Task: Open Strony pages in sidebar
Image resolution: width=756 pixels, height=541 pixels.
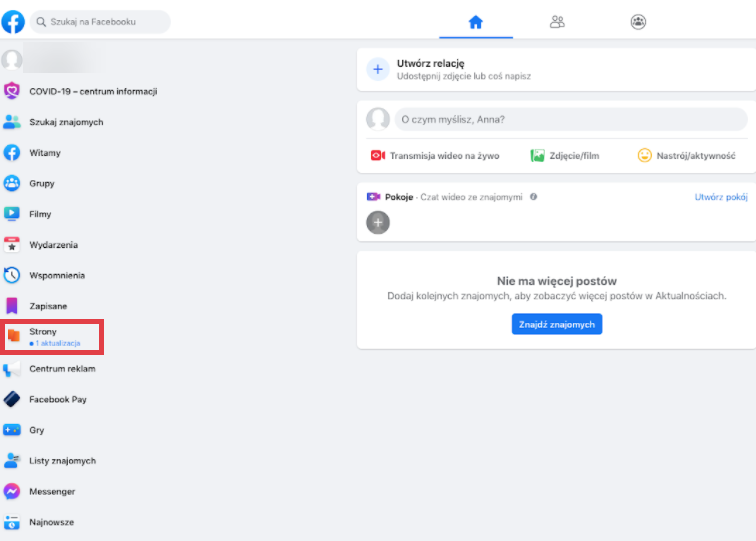Action: tap(43, 336)
